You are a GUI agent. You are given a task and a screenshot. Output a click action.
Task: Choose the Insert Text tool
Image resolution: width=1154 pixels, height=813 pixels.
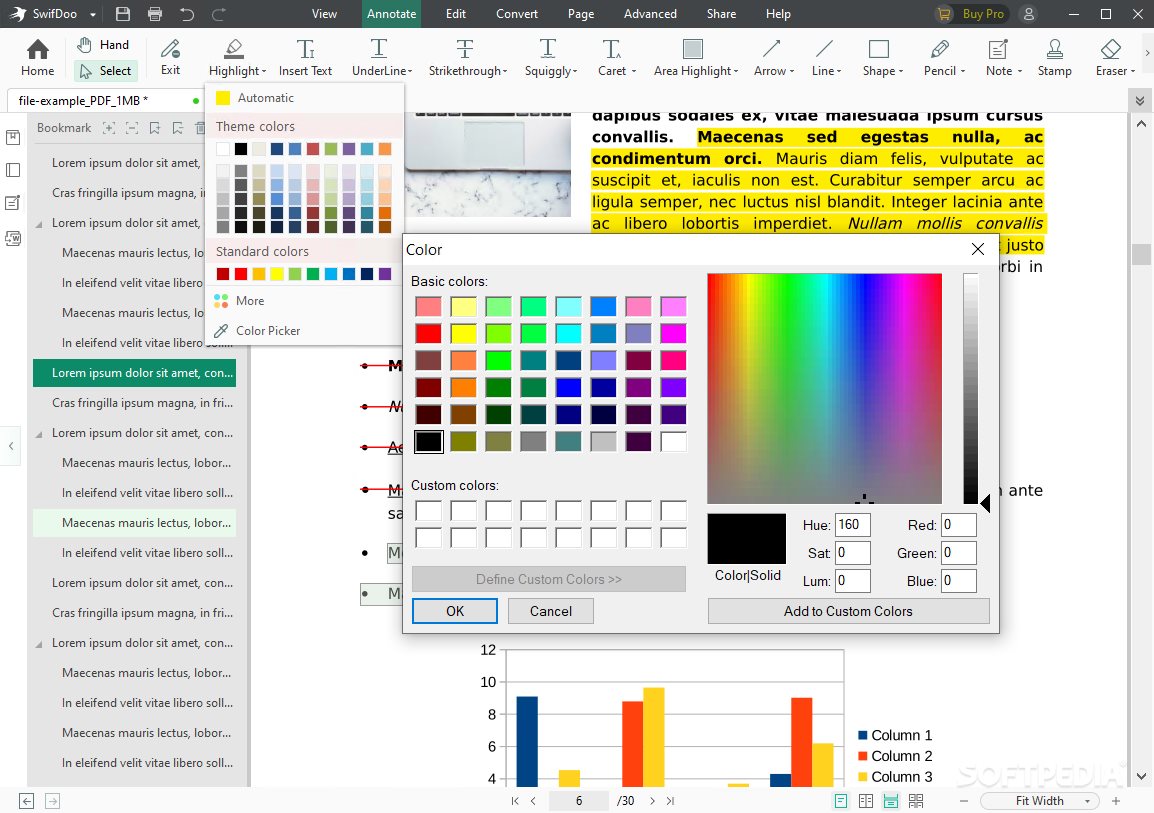pos(305,57)
